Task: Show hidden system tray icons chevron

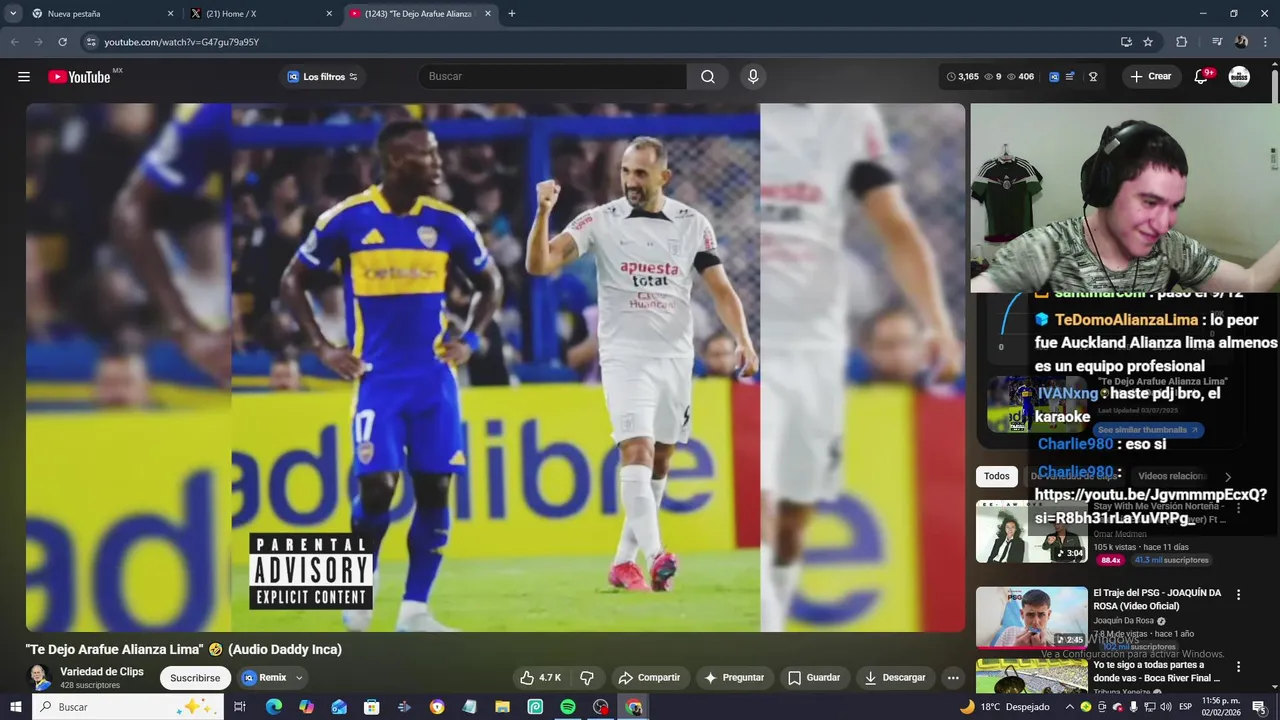Action: pyautogui.click(x=1069, y=707)
